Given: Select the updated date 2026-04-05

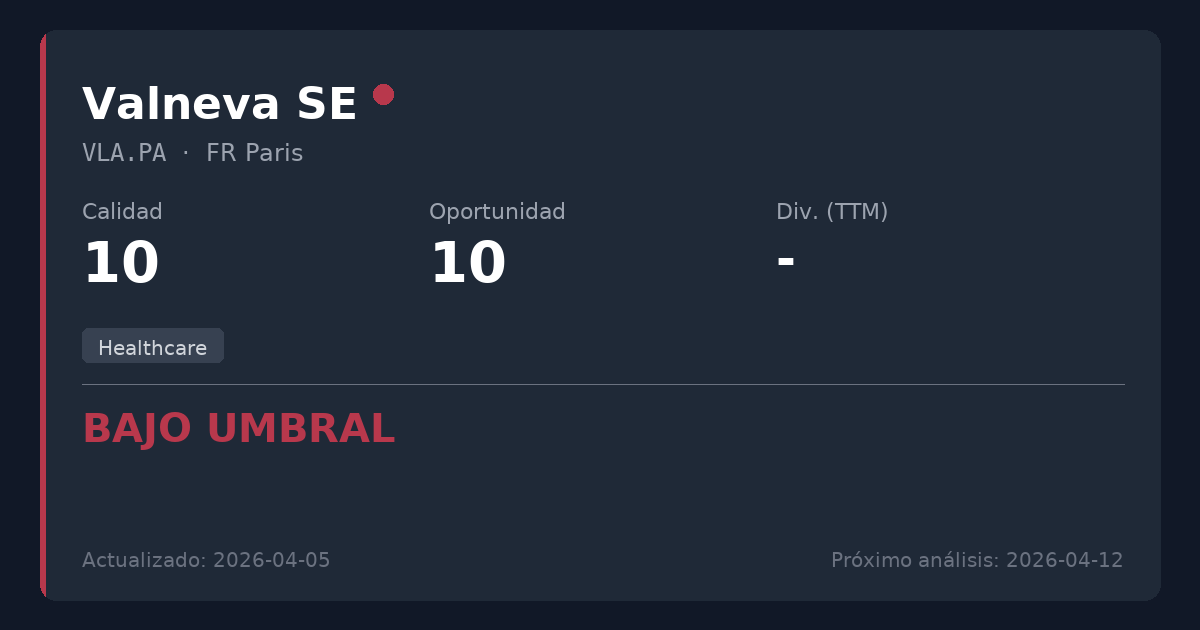Looking at the screenshot, I should 271,560.
